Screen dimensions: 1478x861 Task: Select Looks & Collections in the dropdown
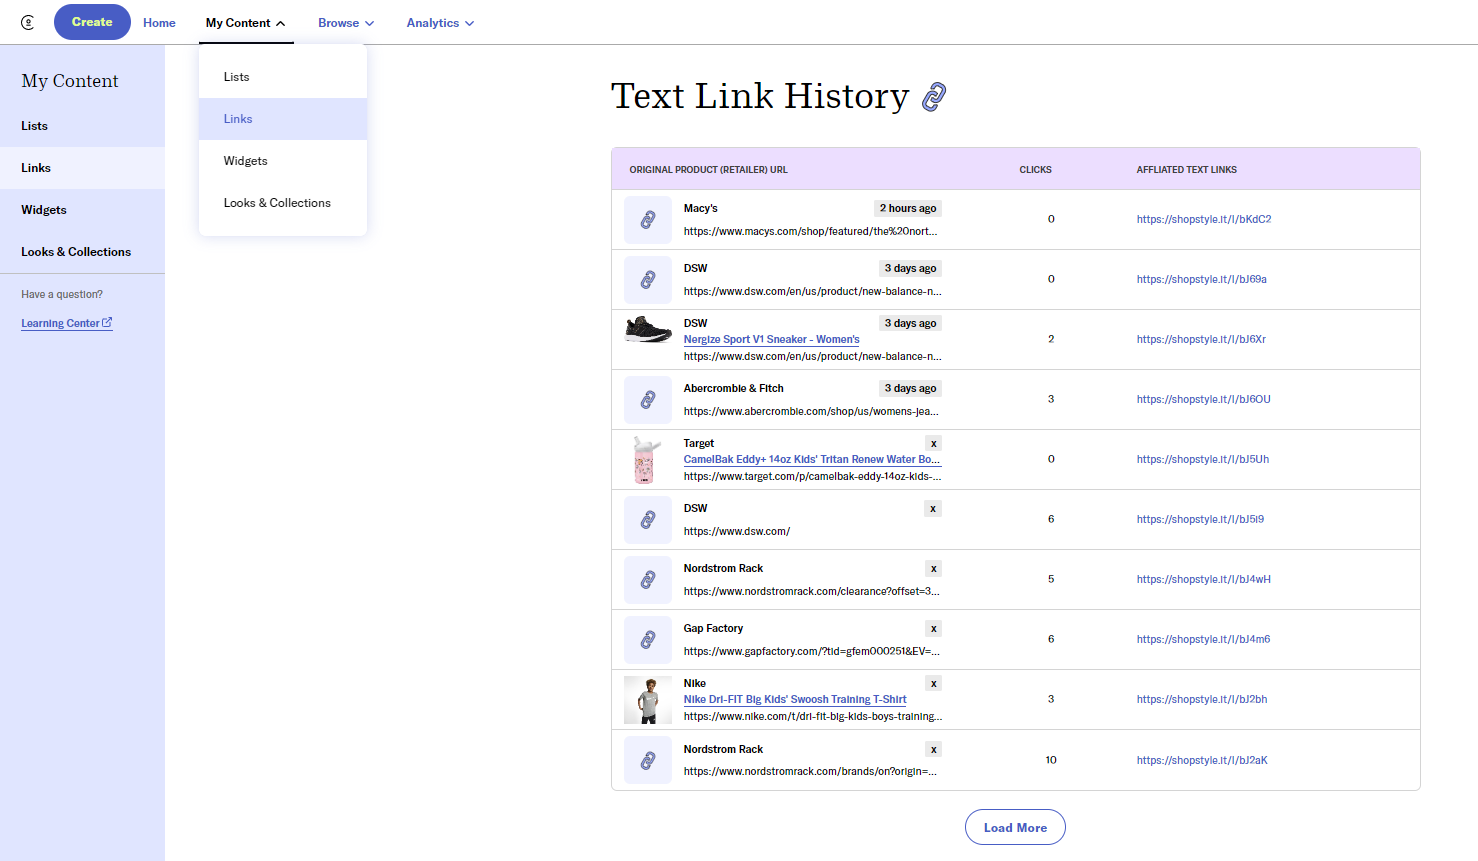pyautogui.click(x=283, y=203)
